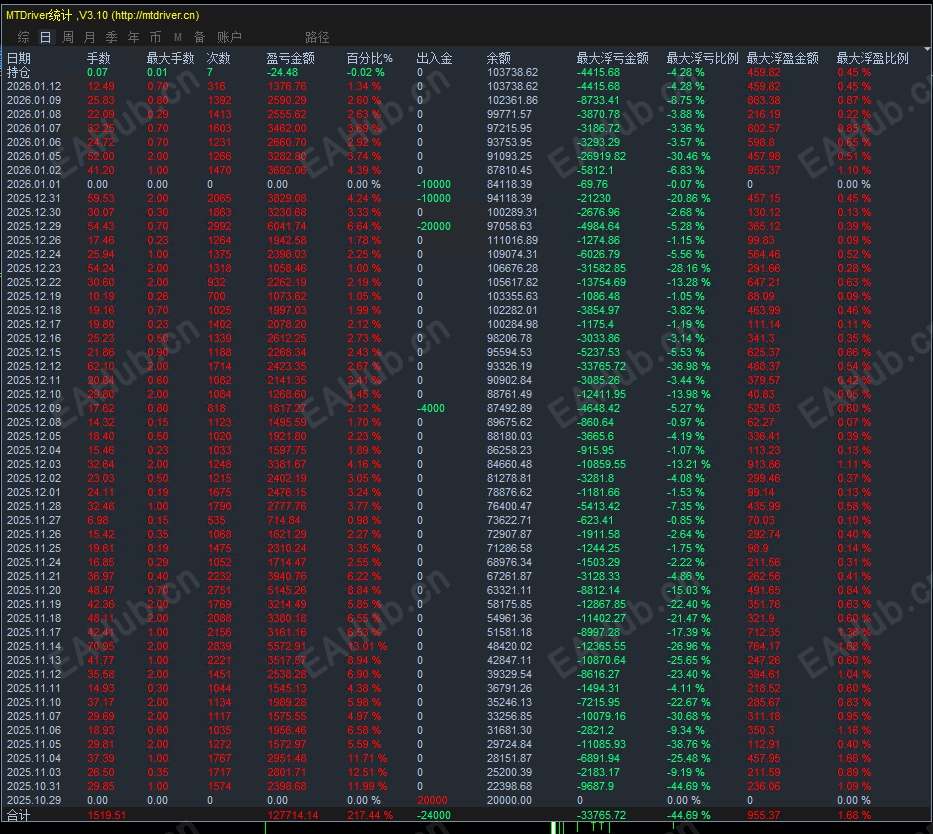This screenshot has height=834, width=933.
Task: Select the 2026.01.05 date row
Action: click(x=34, y=156)
